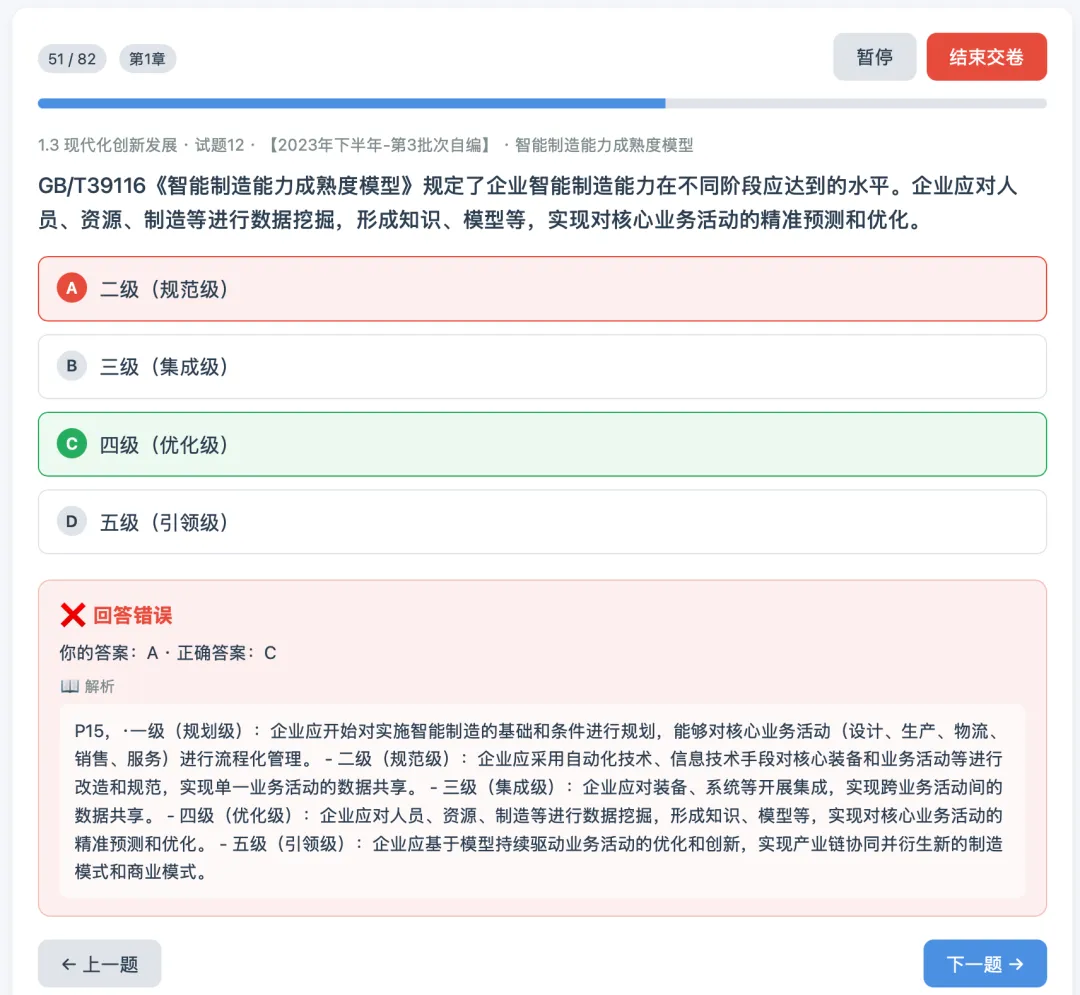Screen dimensions: 1080x995
Task: Click the green C letter circle
Action: [72, 444]
